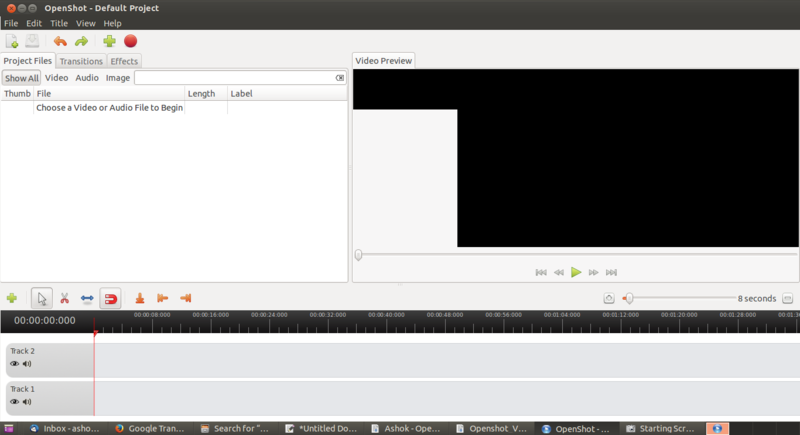Screen dimensions: 800x435
Task: Click the rewind button
Action: pos(559,272)
